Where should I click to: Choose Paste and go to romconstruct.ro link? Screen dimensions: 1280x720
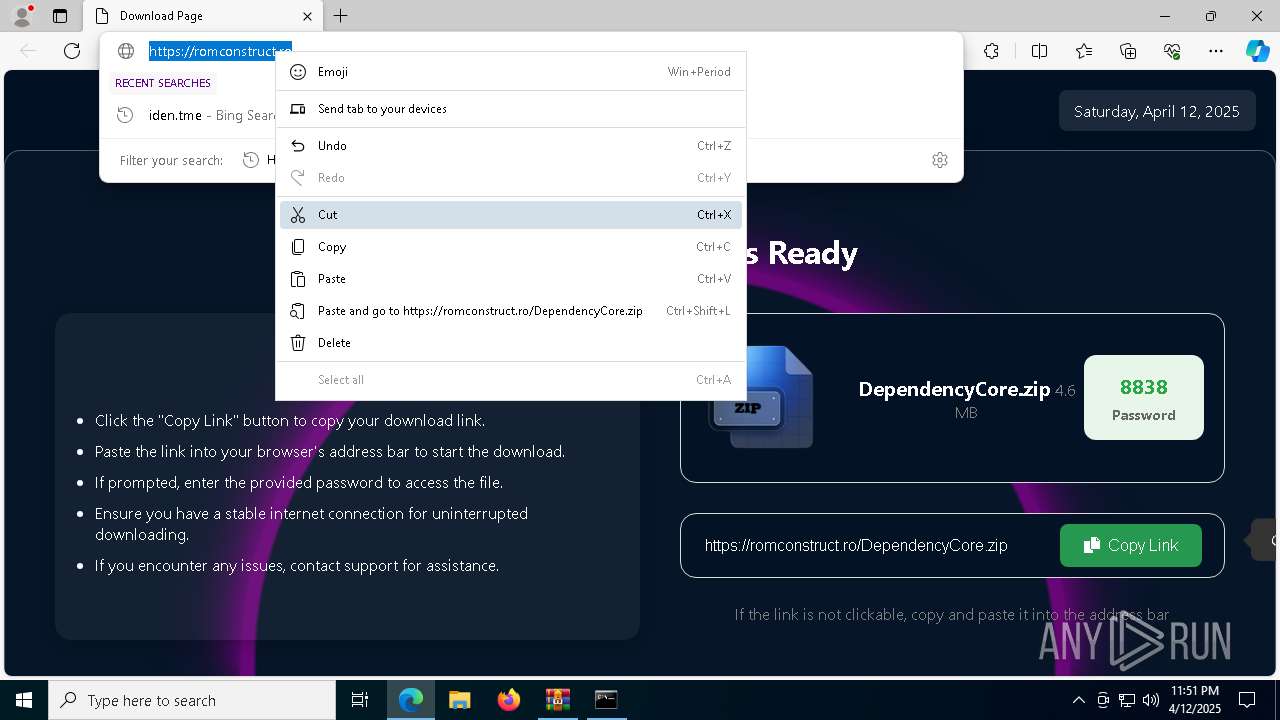point(510,311)
